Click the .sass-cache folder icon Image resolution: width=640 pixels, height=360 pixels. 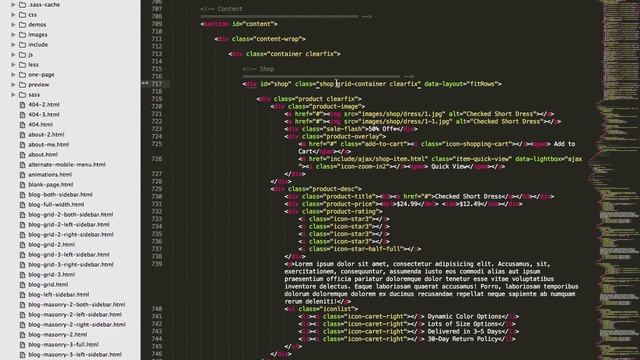(23, 4)
